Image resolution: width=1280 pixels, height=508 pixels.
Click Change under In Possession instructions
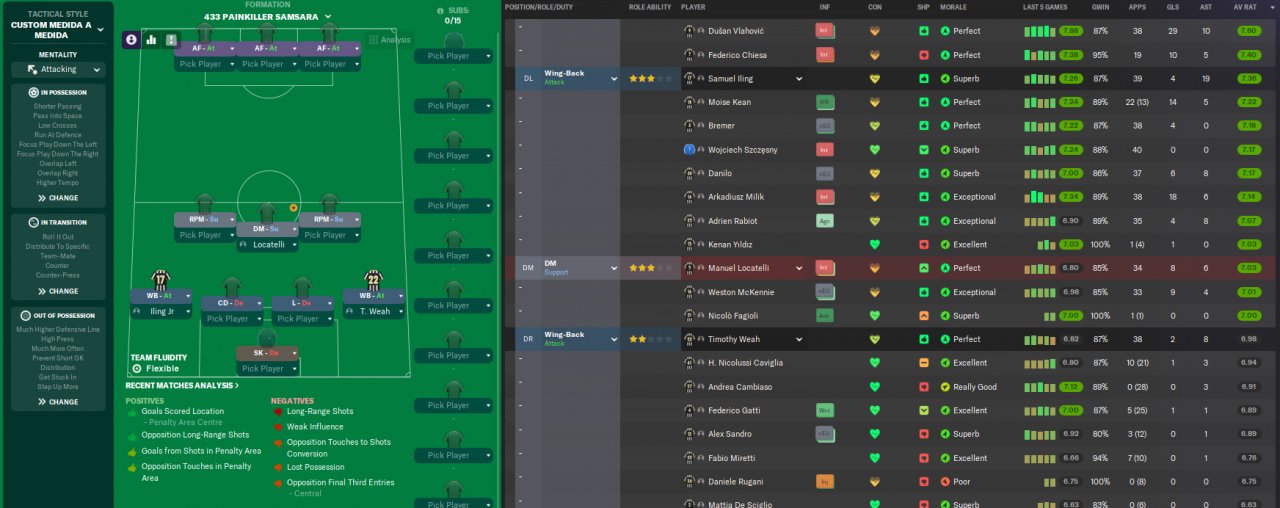click(x=58, y=198)
